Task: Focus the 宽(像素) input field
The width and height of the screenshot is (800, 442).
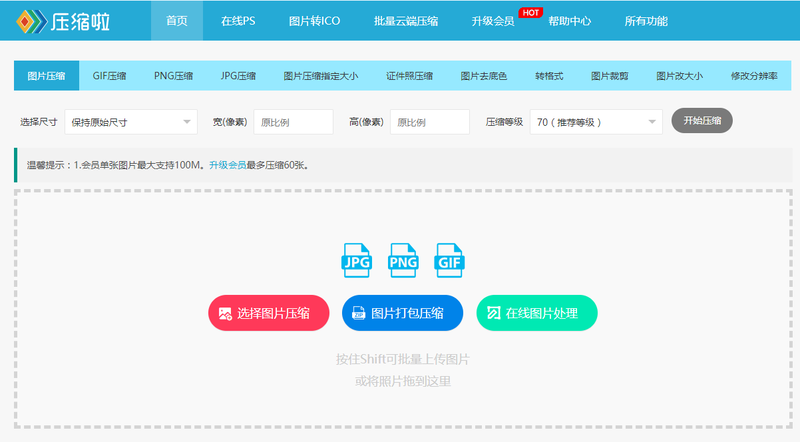Action: click(293, 122)
